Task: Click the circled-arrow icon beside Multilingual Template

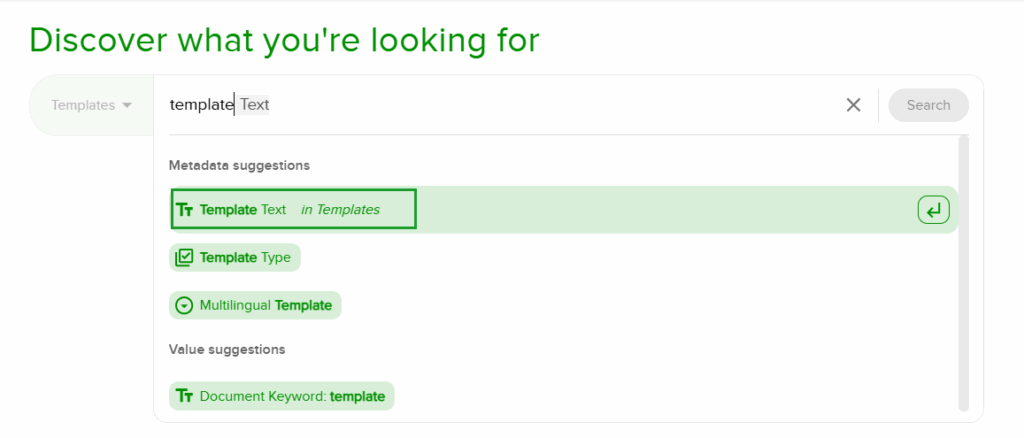Action: [184, 306]
